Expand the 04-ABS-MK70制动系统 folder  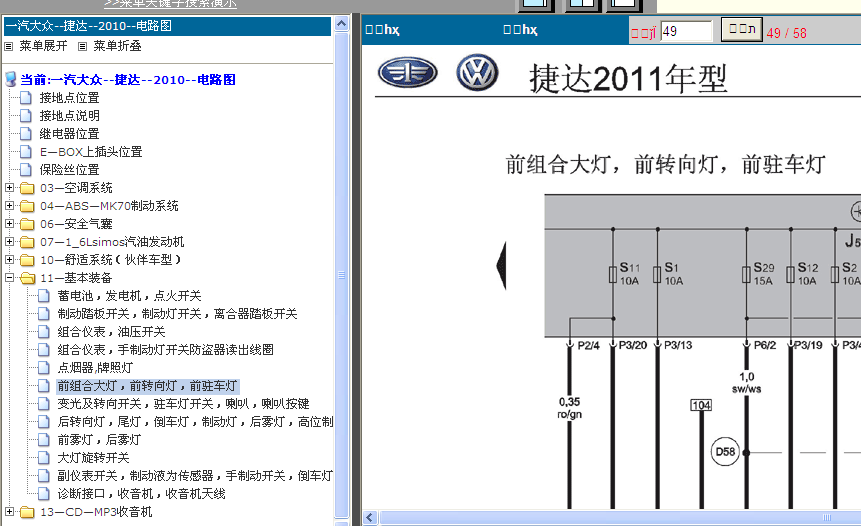pyautogui.click(x=9, y=206)
